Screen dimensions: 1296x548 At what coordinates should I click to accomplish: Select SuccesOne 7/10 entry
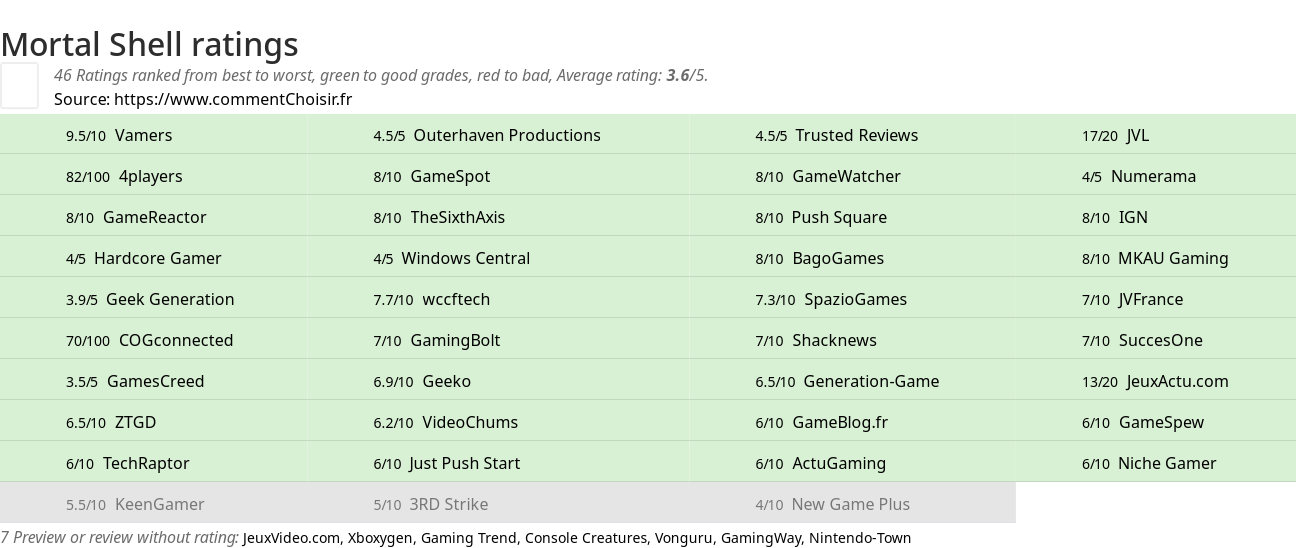[1142, 340]
